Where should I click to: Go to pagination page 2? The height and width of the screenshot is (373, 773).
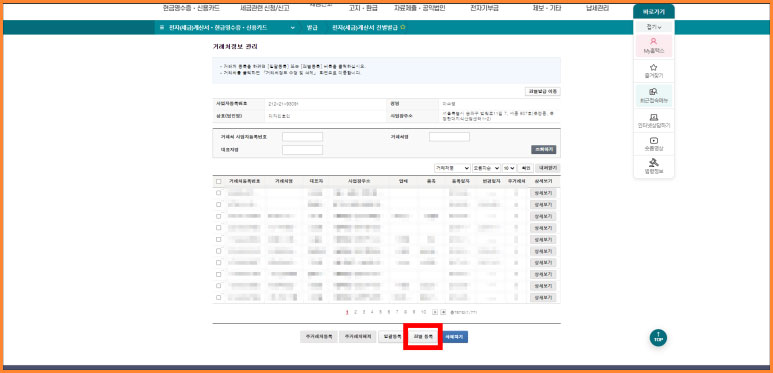coord(356,312)
